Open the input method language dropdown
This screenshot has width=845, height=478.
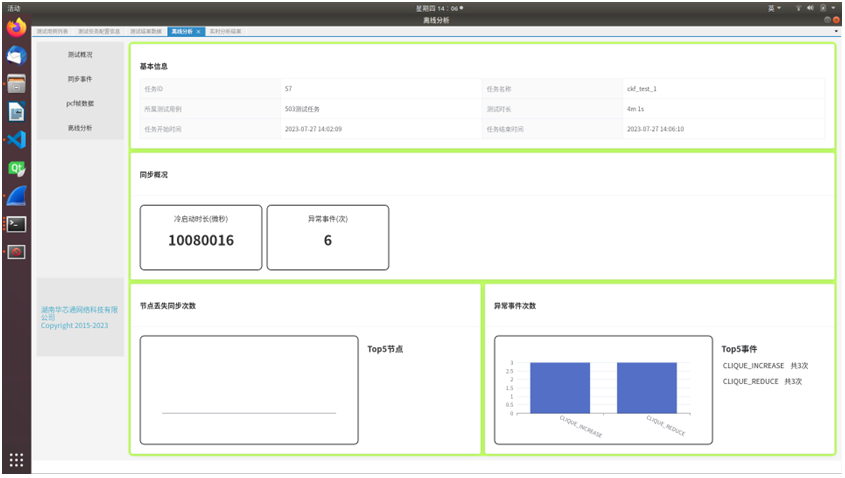776,7
